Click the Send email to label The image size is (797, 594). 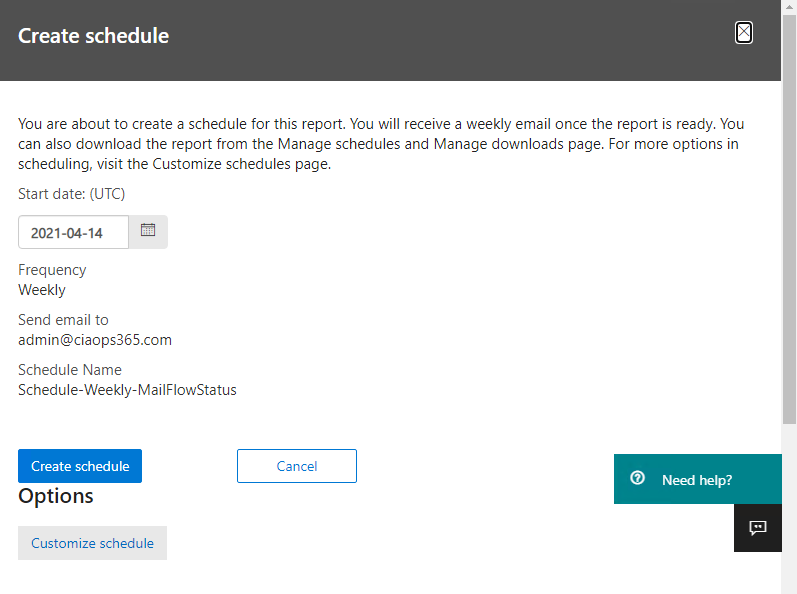[x=63, y=320]
